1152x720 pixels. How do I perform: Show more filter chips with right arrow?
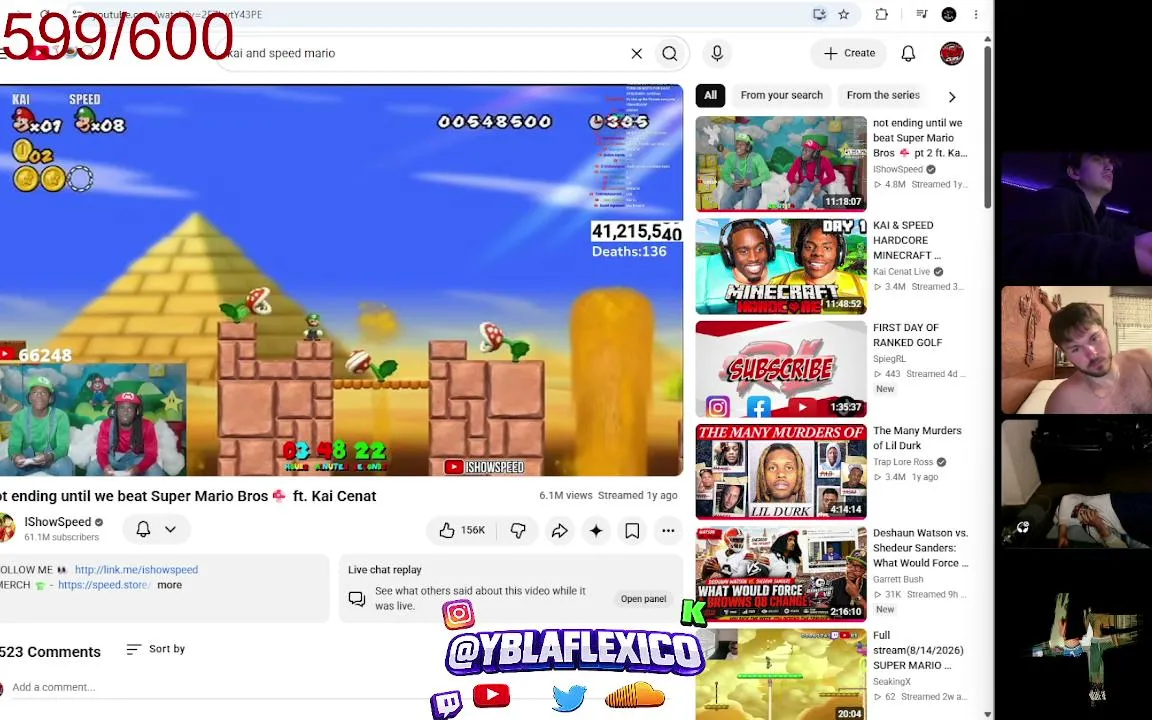(x=952, y=96)
